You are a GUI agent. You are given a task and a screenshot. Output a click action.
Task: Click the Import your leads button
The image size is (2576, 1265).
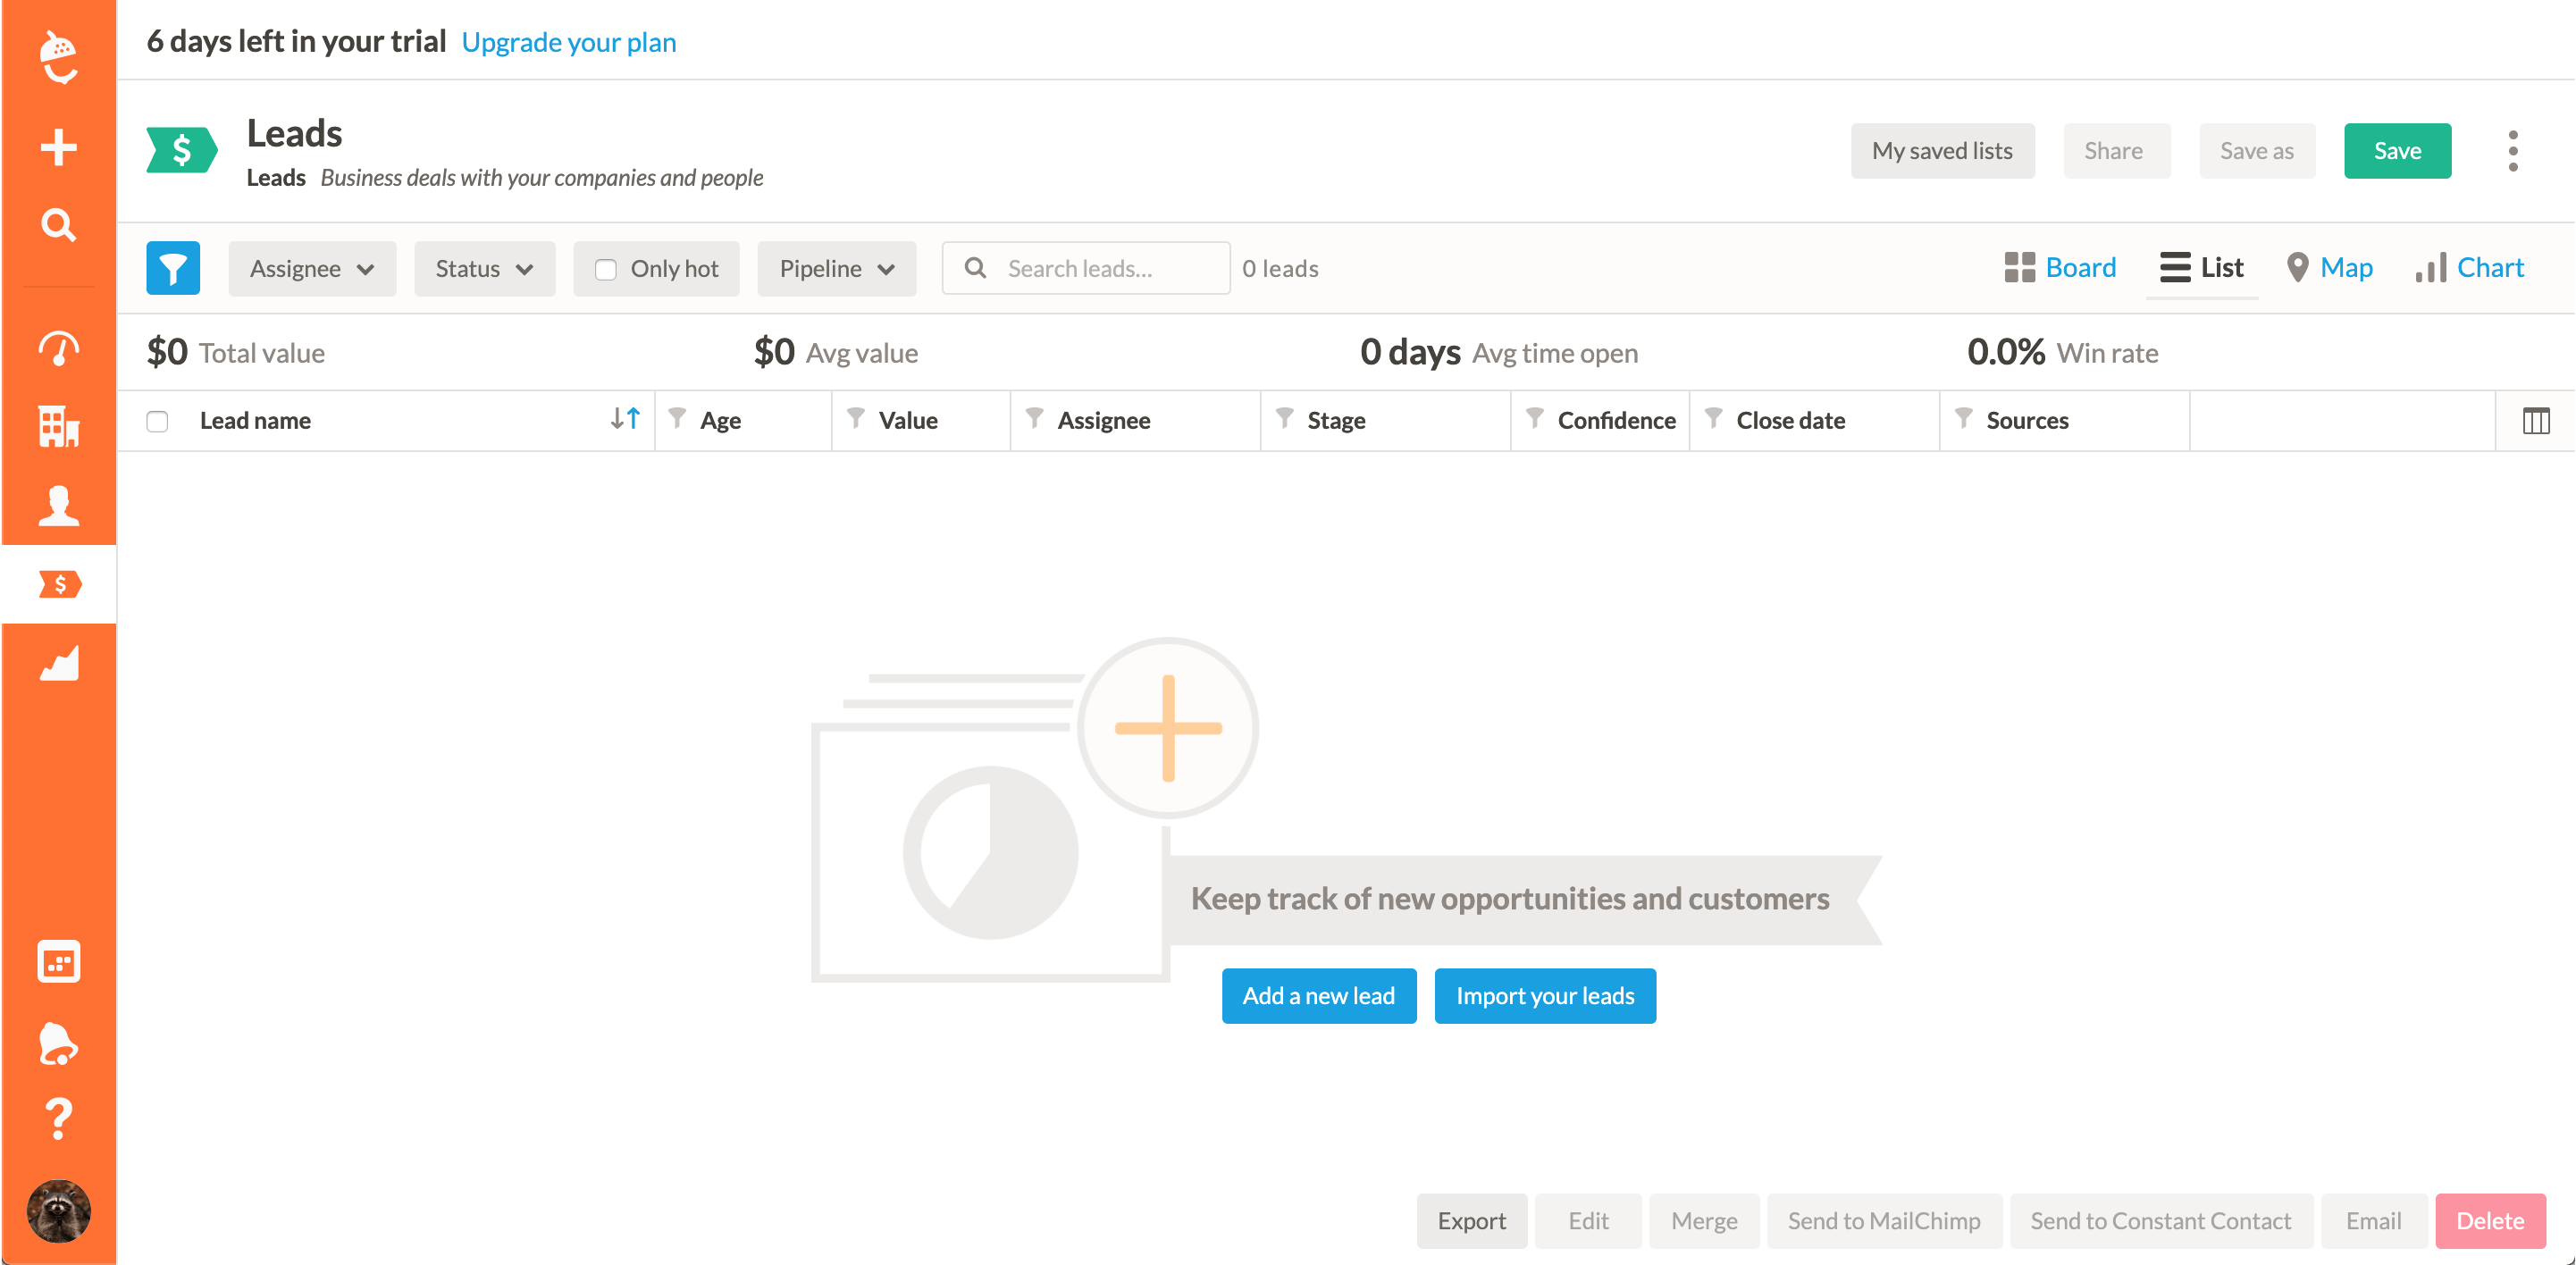click(1544, 994)
